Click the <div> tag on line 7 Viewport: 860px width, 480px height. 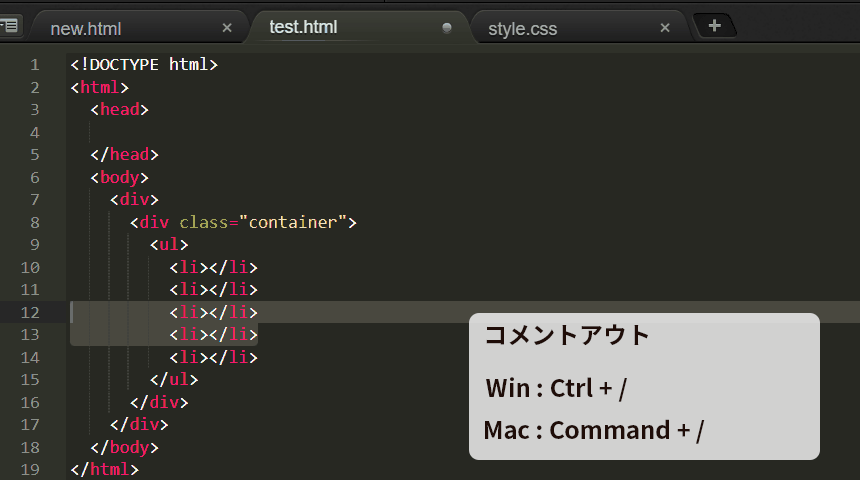134,200
